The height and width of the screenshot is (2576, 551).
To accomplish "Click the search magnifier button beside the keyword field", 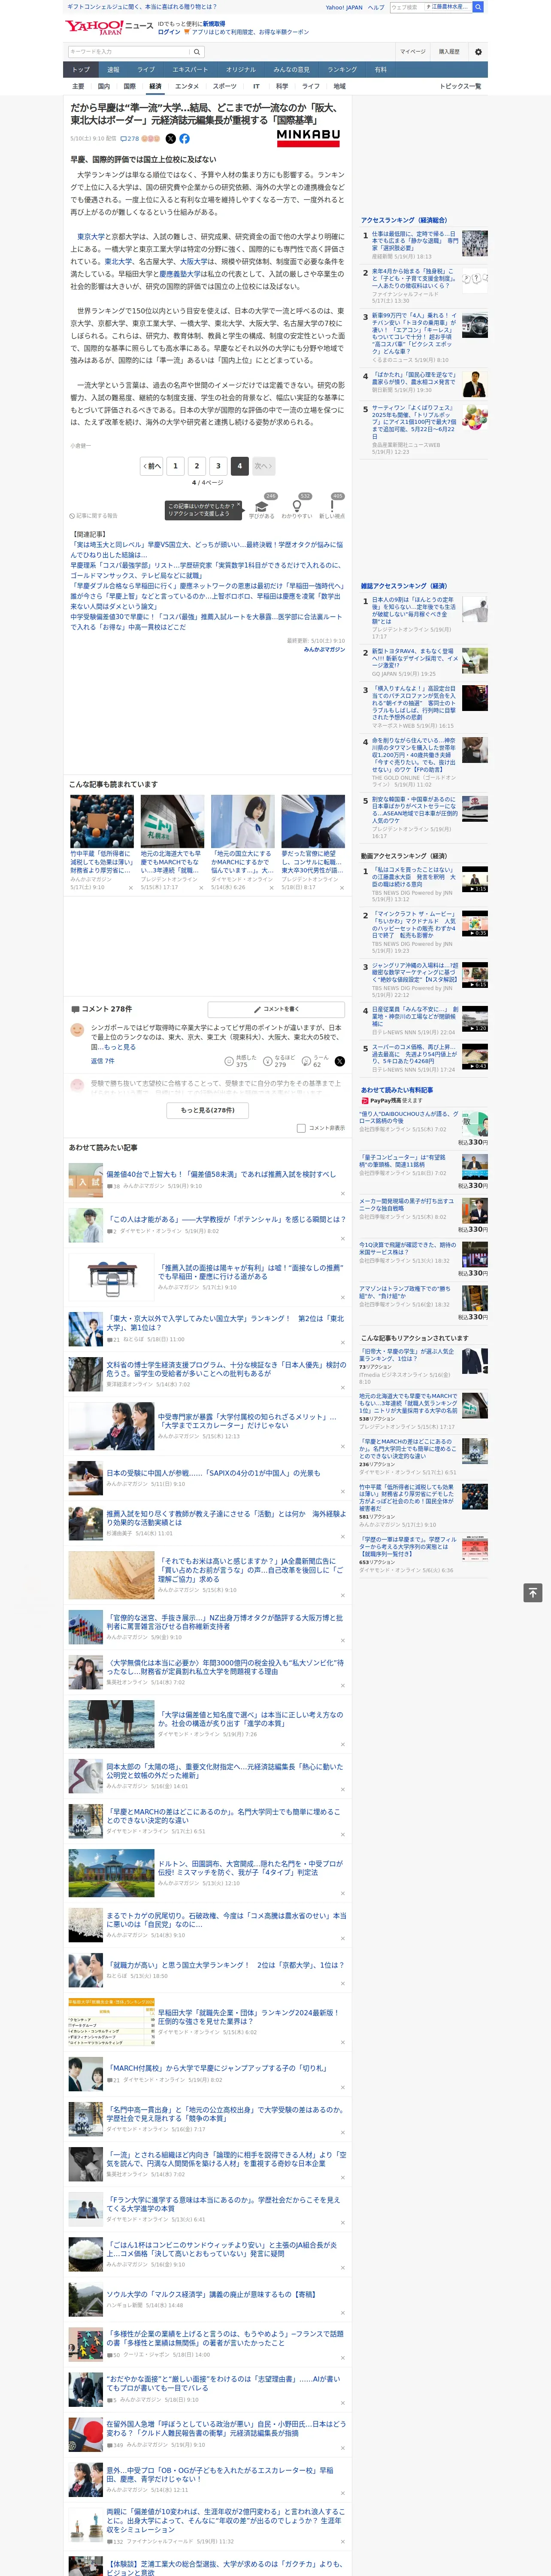I will click(x=197, y=51).
